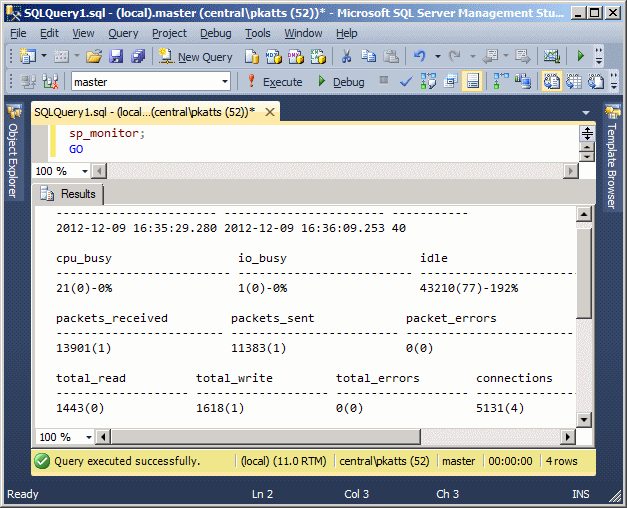Toggle the Results to Grid icon
Screen dimensions: 627x508
pos(574,82)
